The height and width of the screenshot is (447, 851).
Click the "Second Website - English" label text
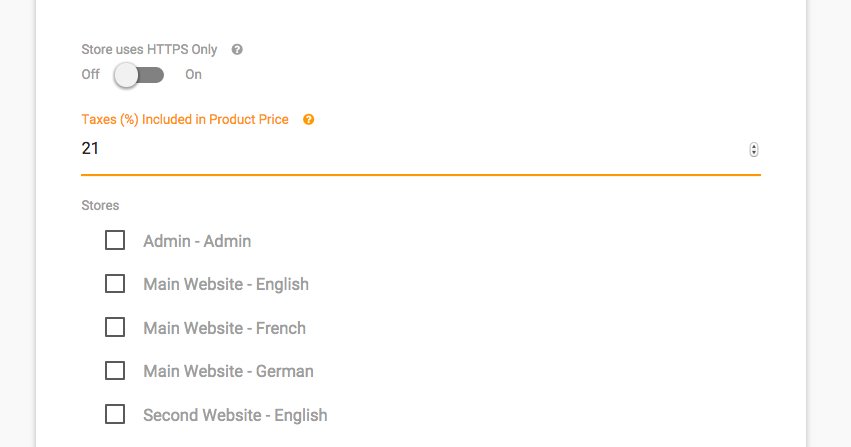235,415
